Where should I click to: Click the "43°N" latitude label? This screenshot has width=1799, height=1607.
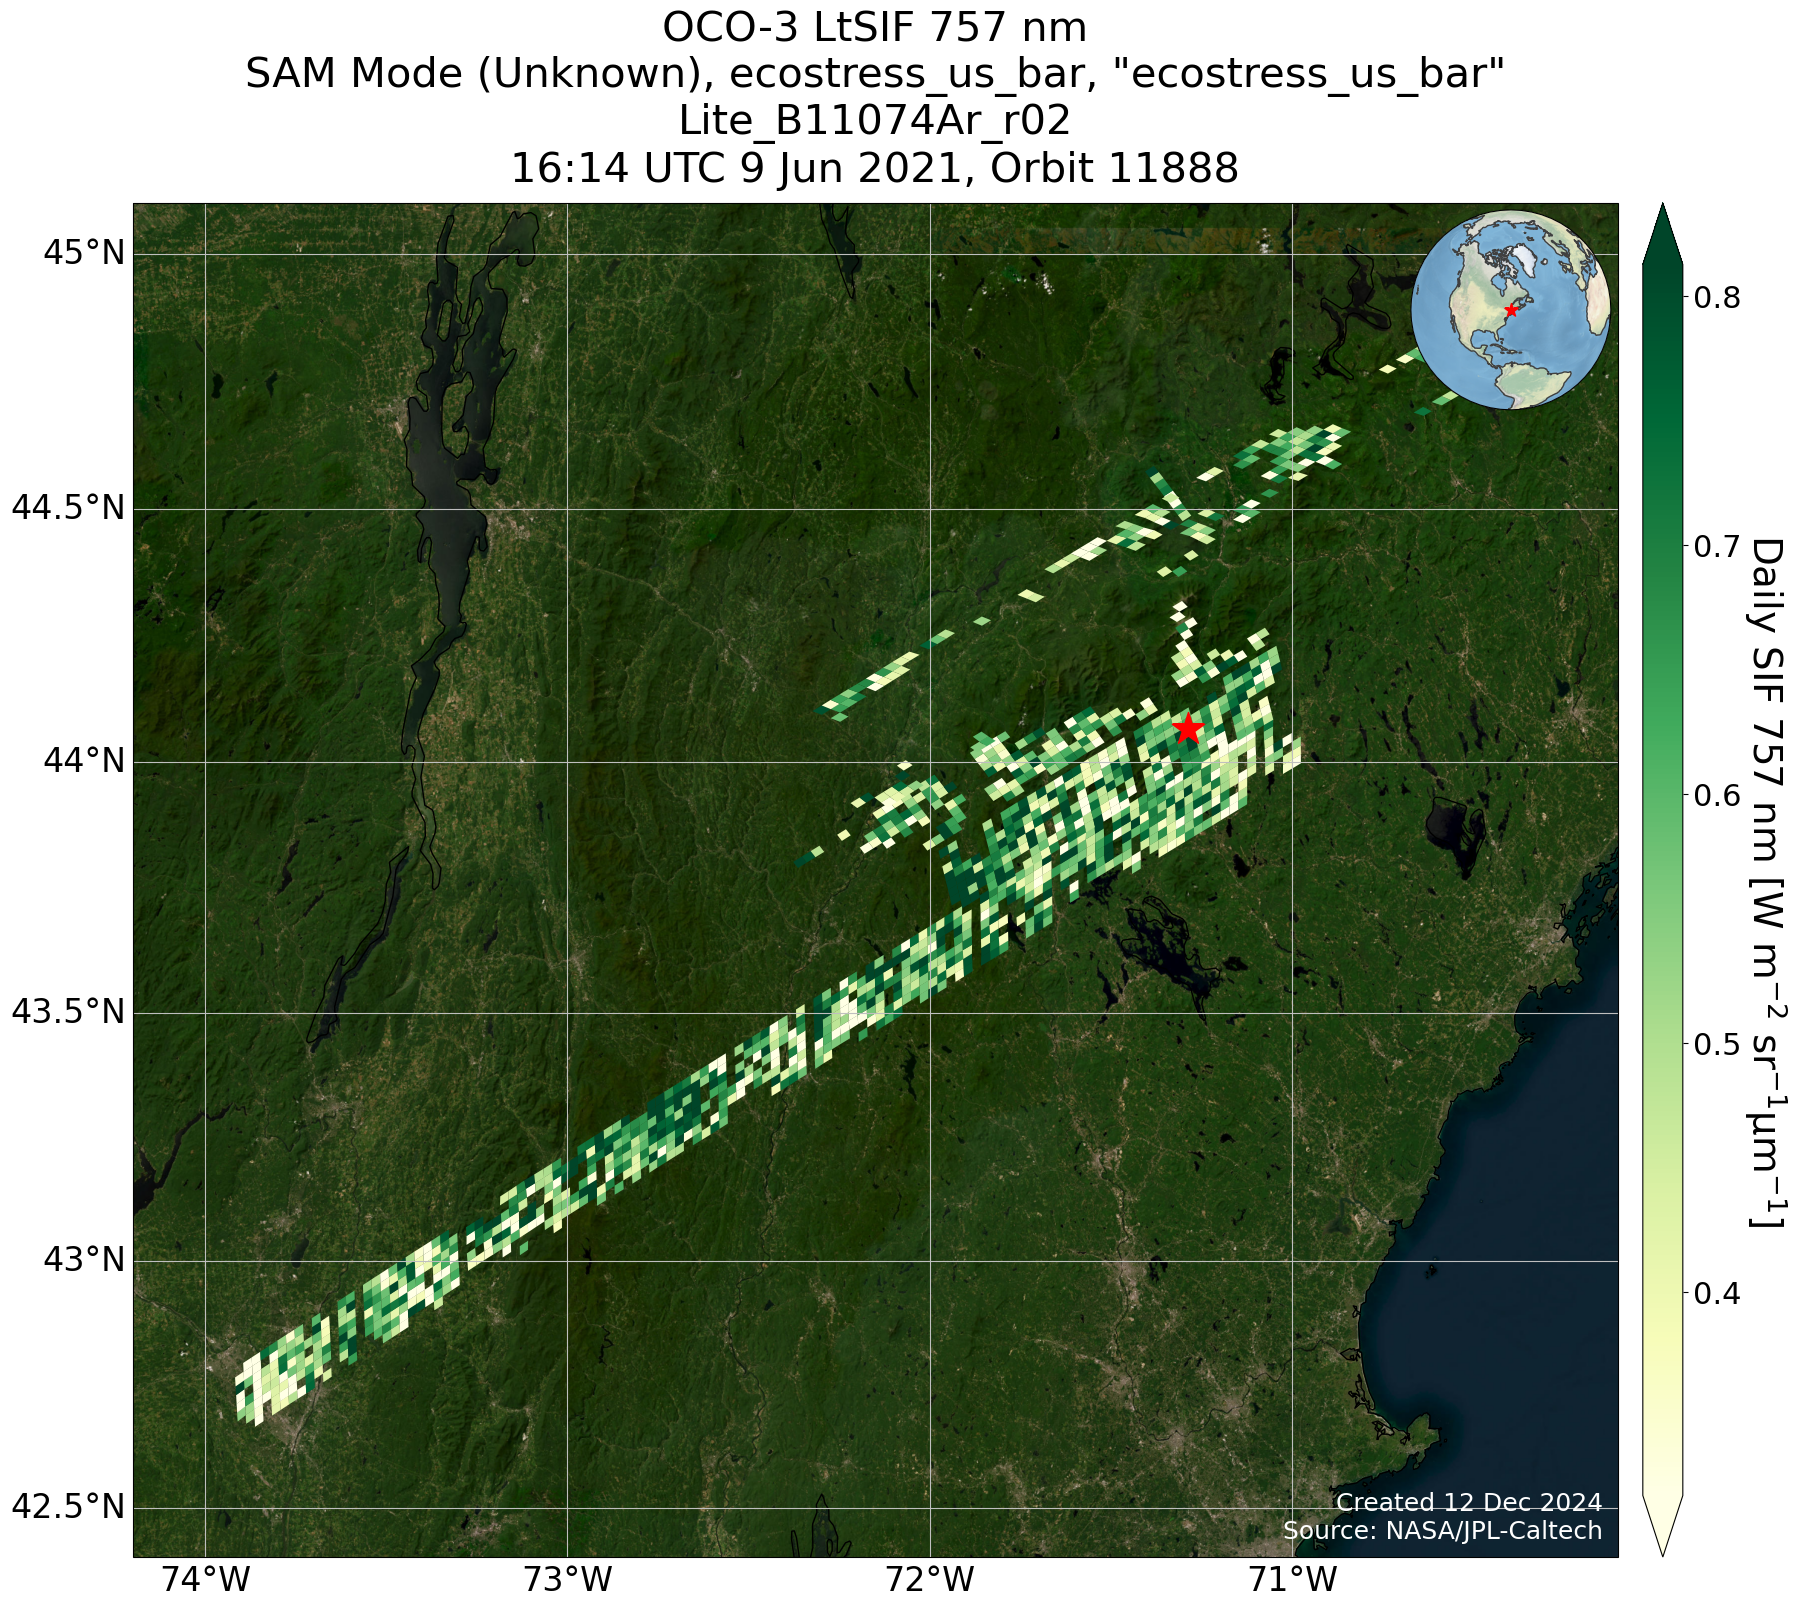(84, 1261)
